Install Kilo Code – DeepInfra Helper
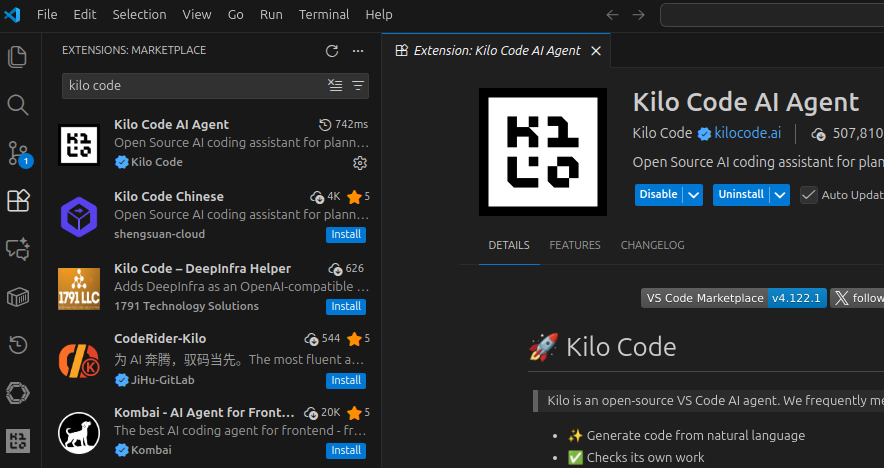884x468 pixels. [x=346, y=306]
